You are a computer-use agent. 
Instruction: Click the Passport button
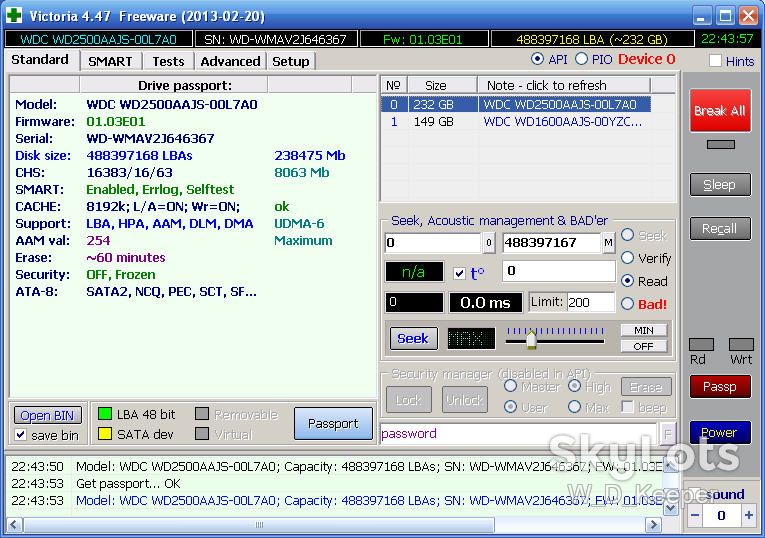(333, 423)
